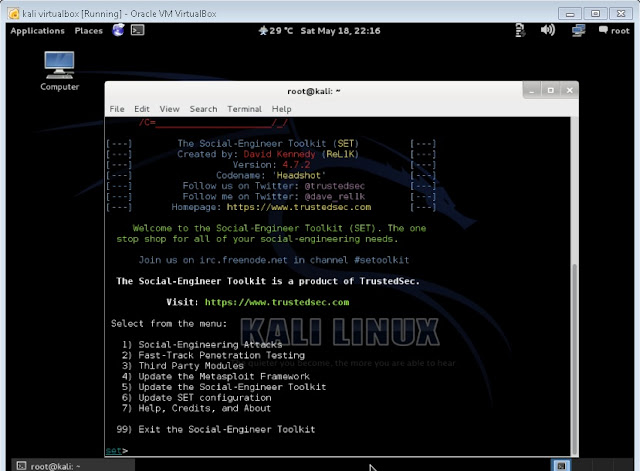
Task: Launch the Iceweasel browser from top panel
Action: [118, 30]
